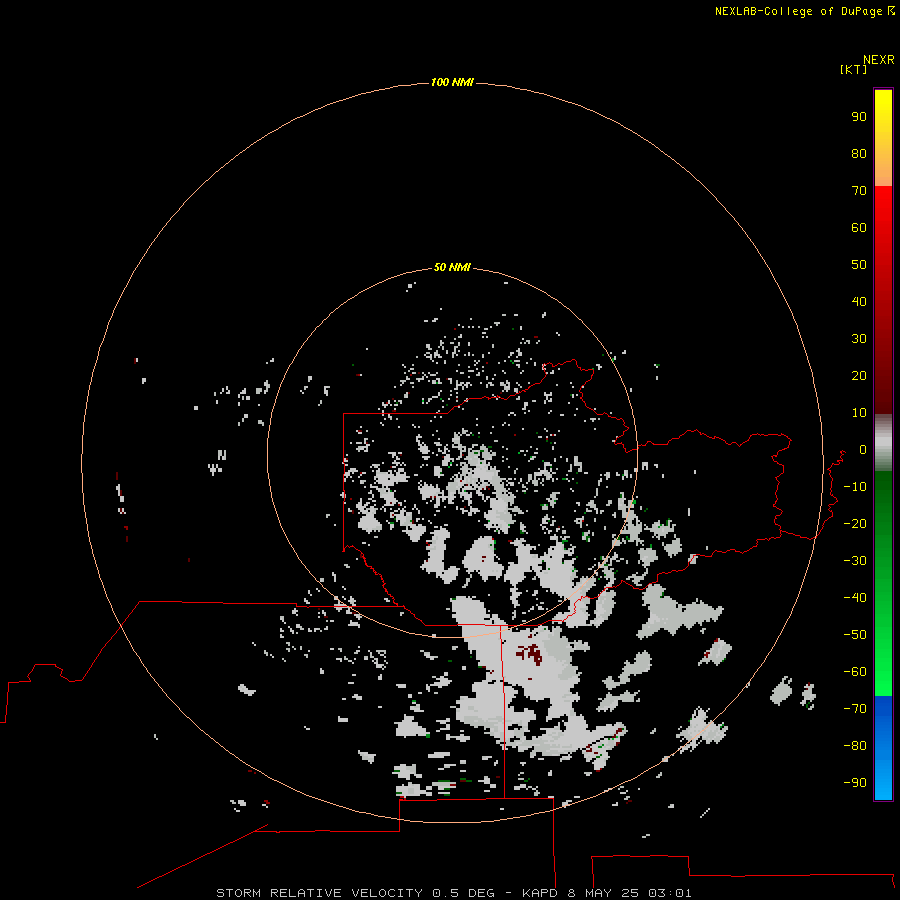The image size is (900, 900).
Task: Click the -50 value on the velocity scale
Action: 855,635
